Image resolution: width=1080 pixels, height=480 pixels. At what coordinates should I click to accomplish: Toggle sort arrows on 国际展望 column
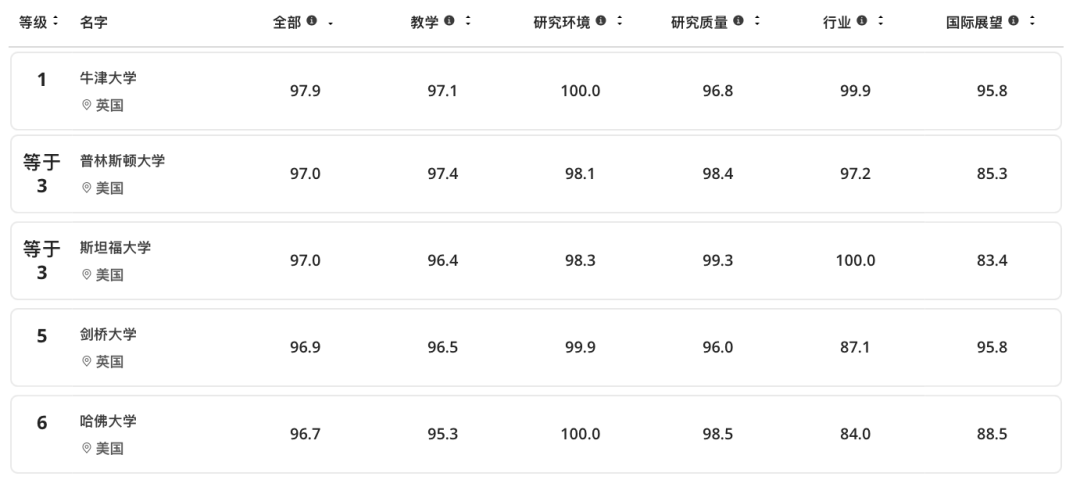tap(1032, 21)
